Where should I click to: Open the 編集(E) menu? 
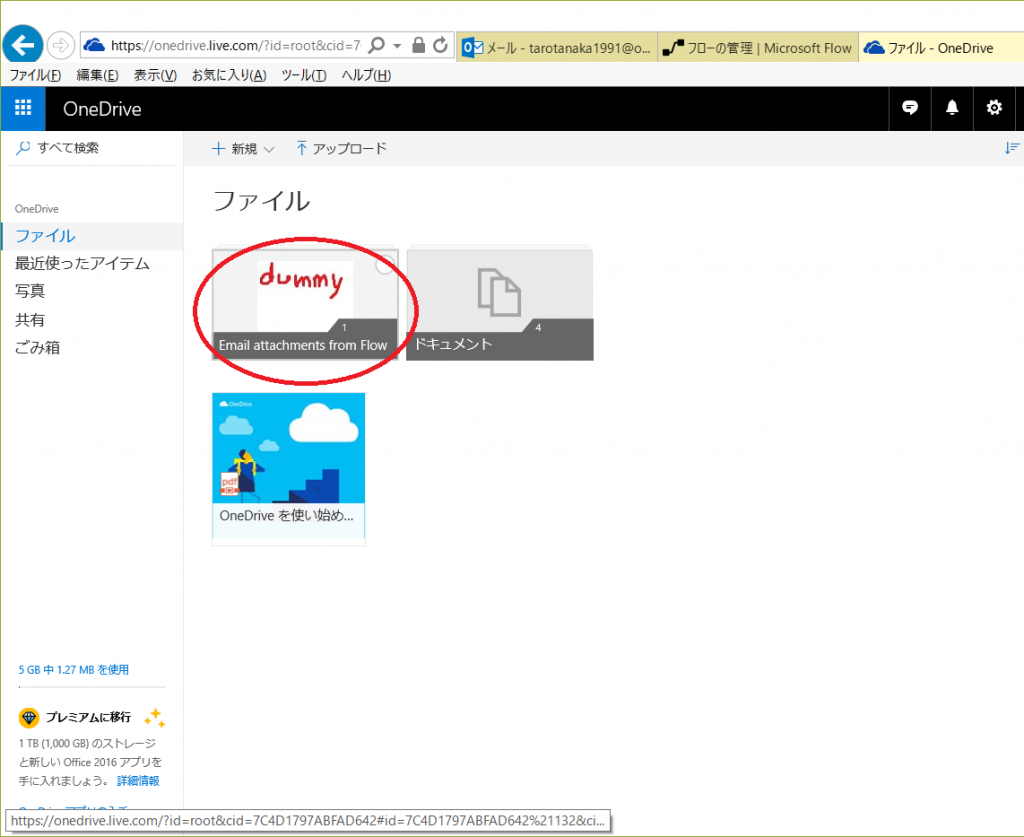pyautogui.click(x=97, y=75)
